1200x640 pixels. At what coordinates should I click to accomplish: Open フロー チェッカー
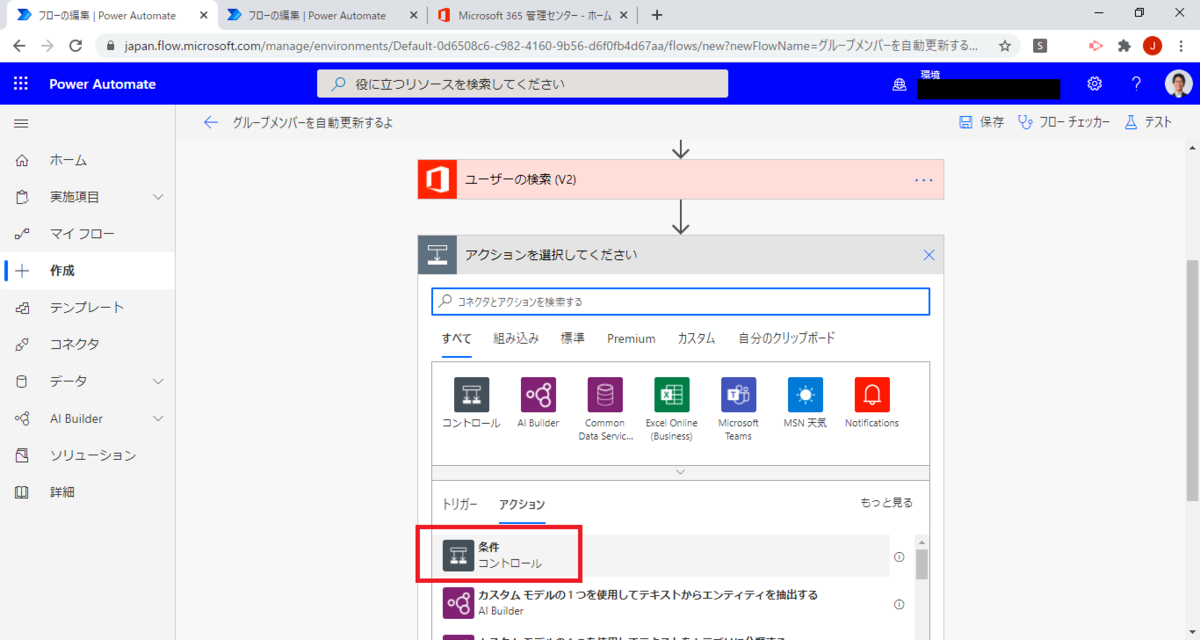click(1064, 122)
